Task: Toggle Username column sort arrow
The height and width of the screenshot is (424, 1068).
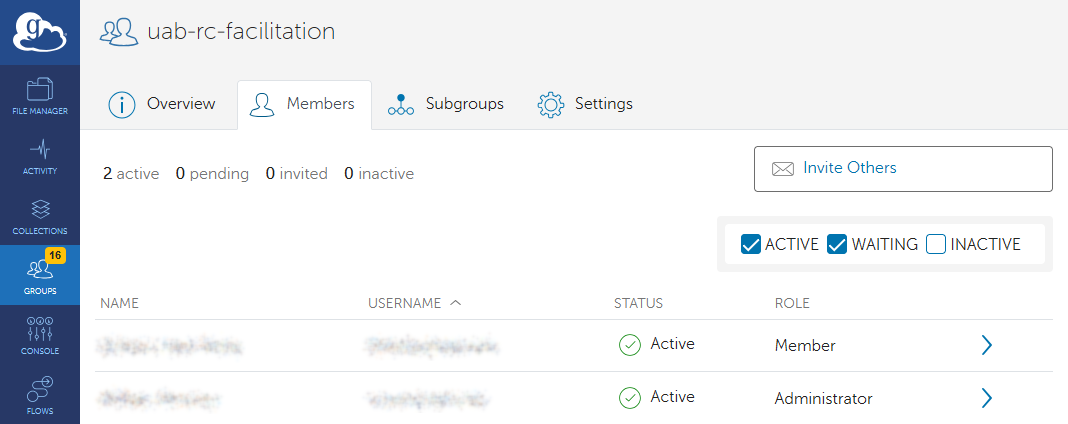Action: click(x=456, y=302)
